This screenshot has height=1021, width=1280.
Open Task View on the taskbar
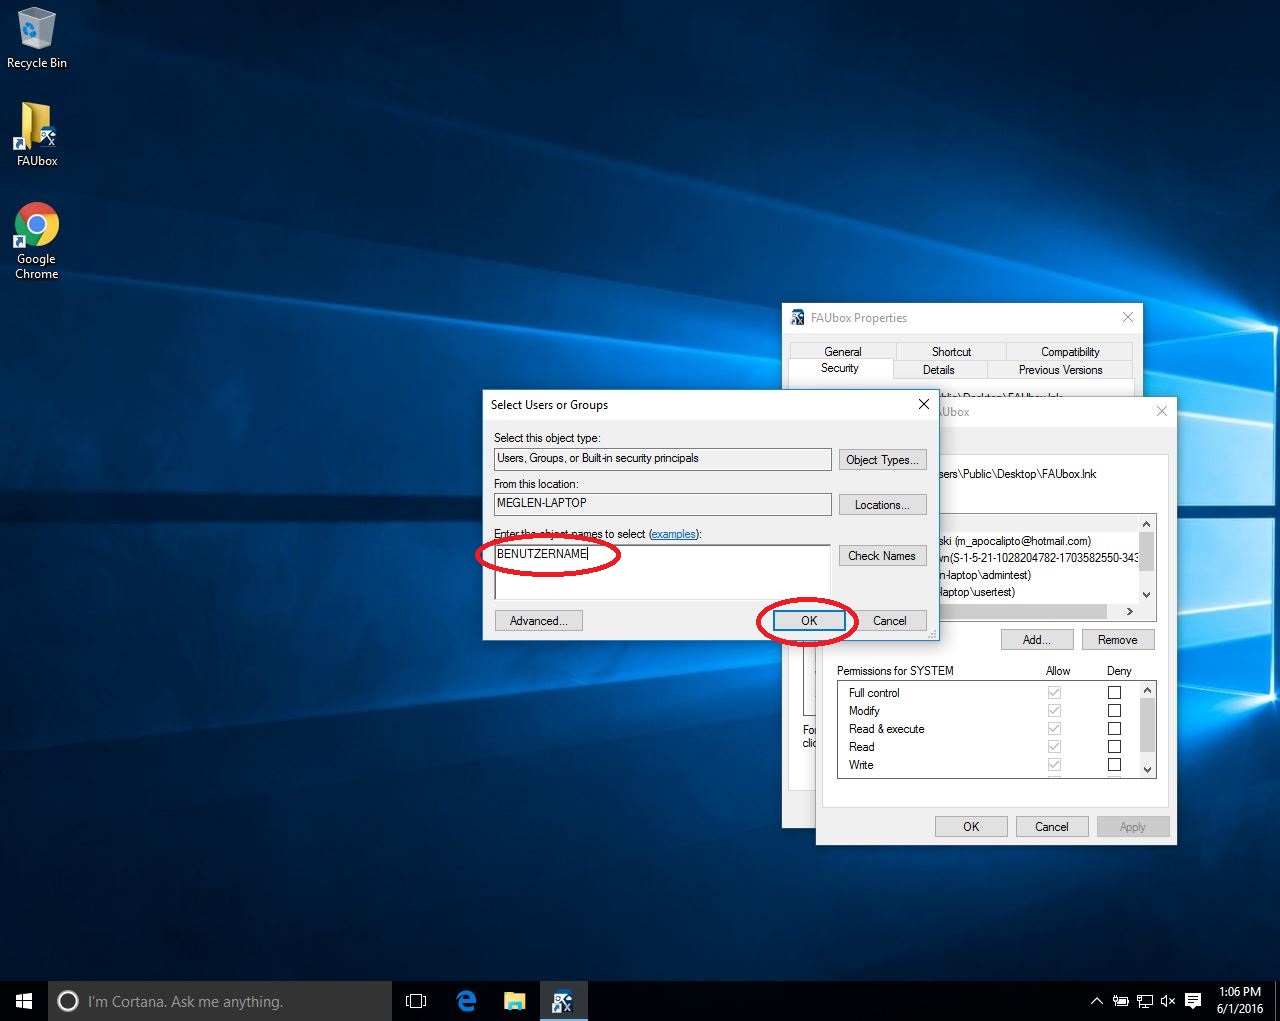pos(415,1000)
